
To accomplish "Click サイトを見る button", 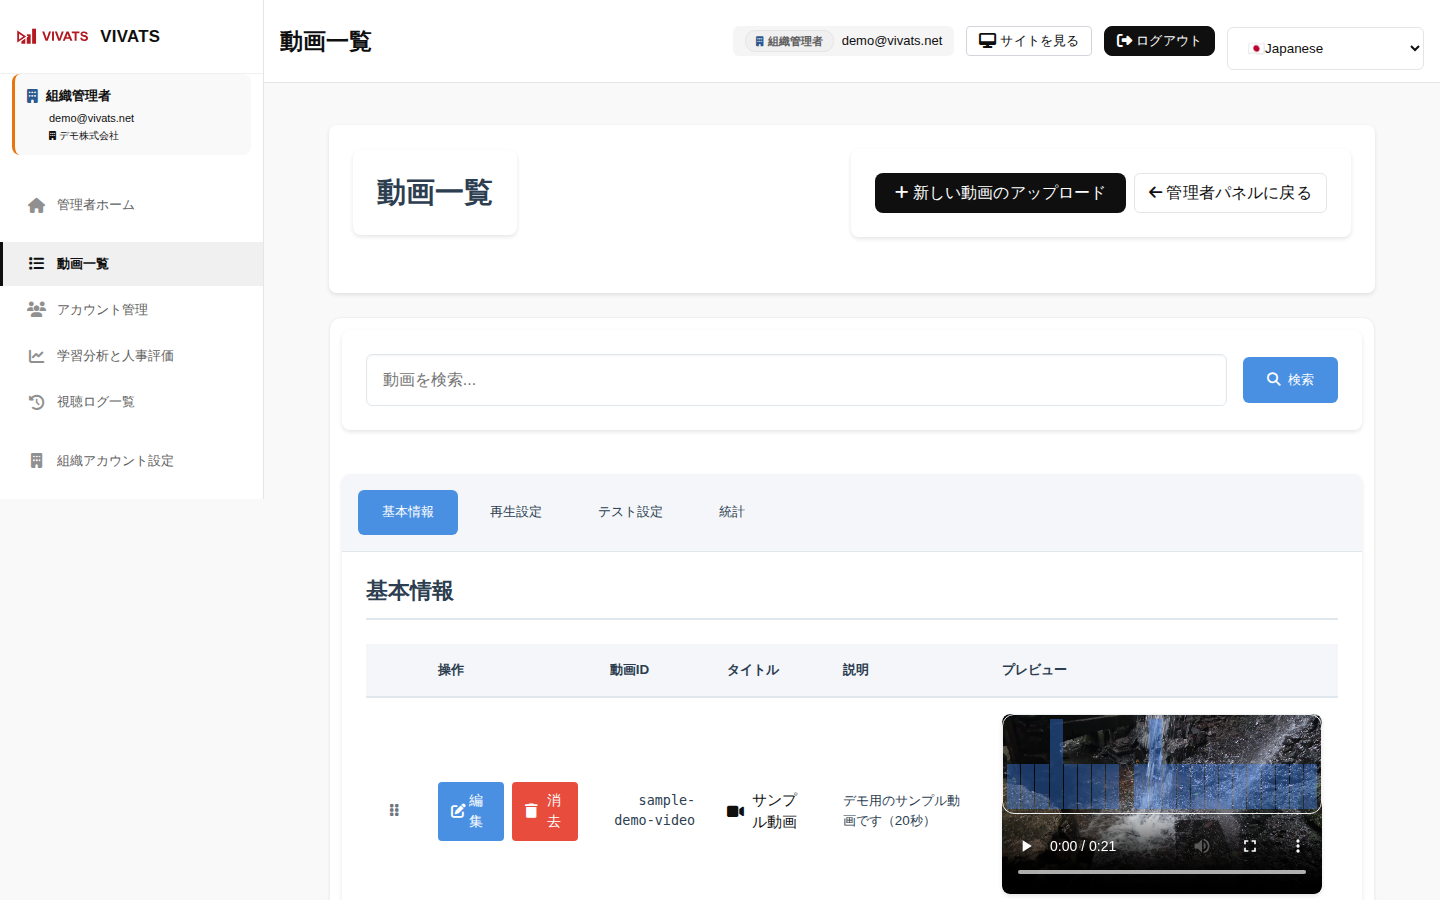I will pyautogui.click(x=1028, y=41).
